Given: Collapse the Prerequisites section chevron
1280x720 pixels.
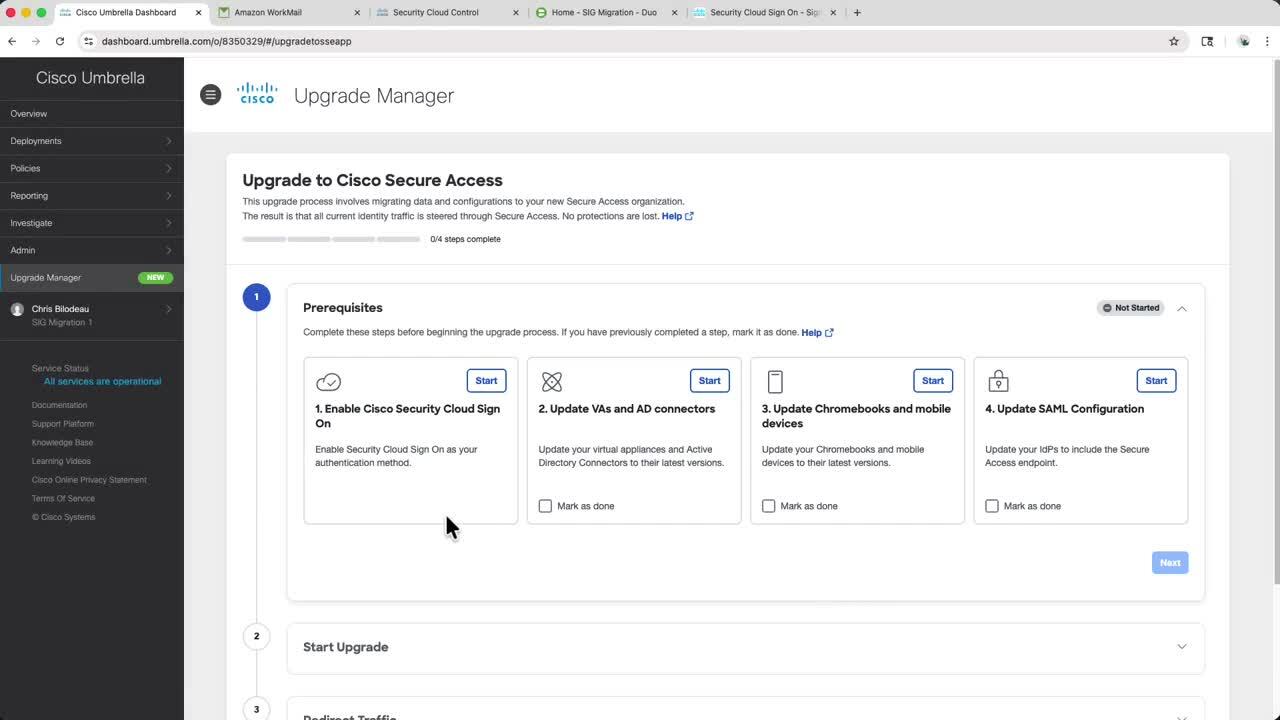Looking at the screenshot, I should coord(1182,308).
